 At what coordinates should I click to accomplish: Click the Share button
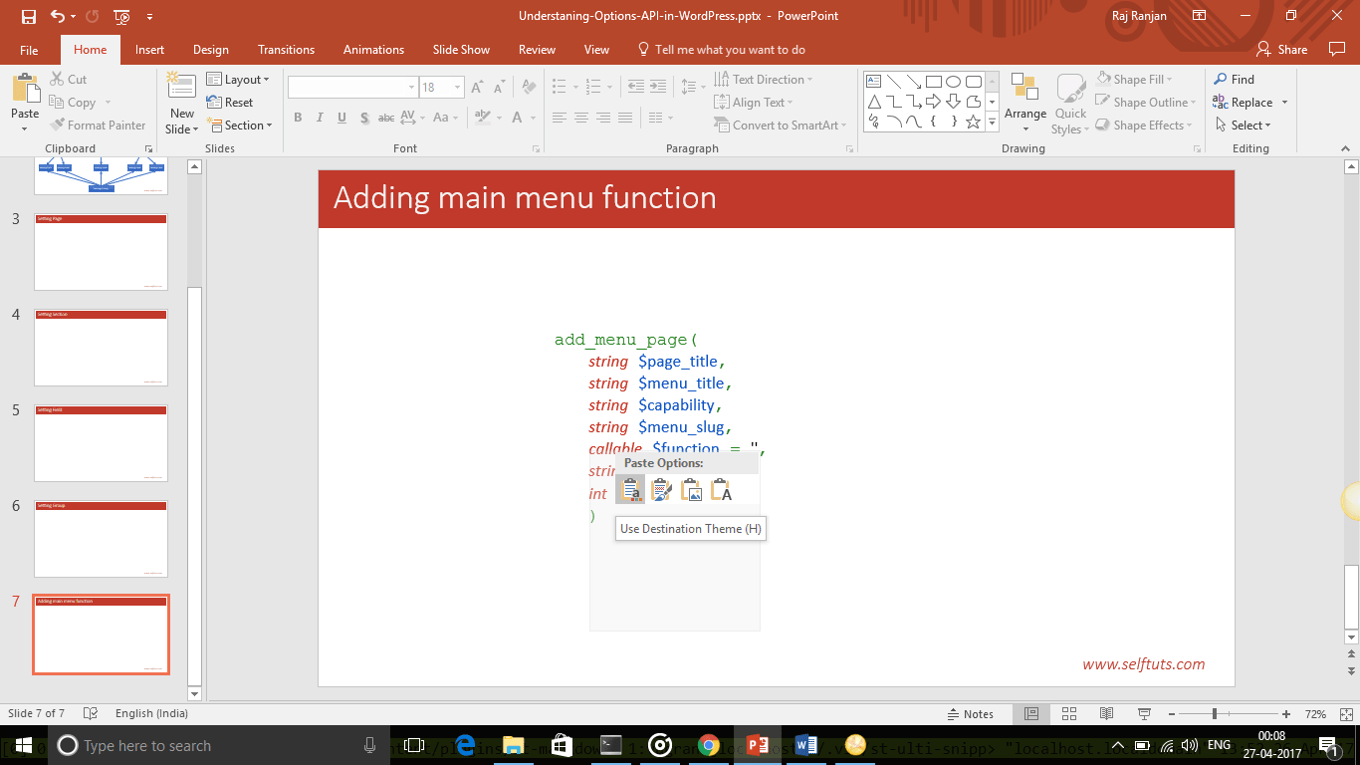1282,49
